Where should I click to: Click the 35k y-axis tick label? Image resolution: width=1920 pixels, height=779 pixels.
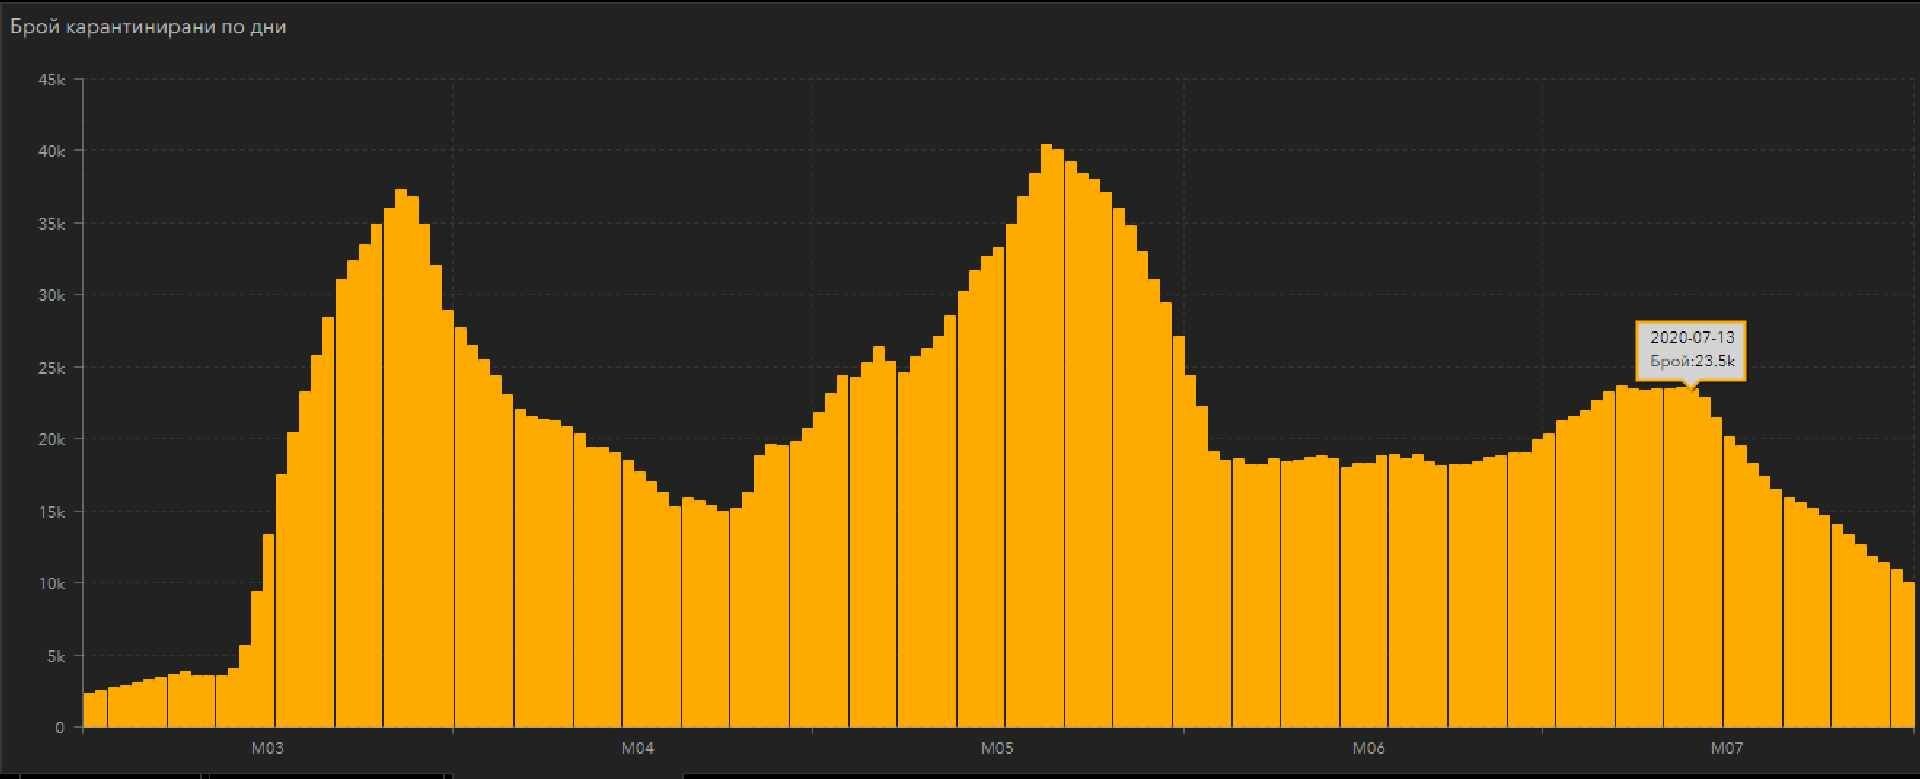[52, 224]
